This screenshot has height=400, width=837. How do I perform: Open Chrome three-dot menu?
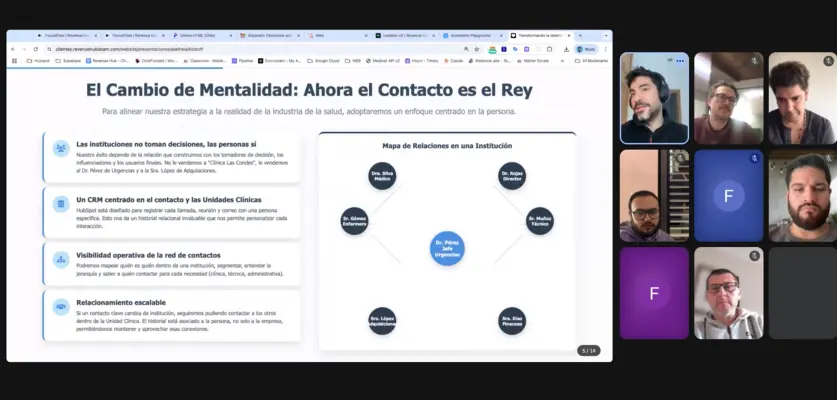(606, 49)
